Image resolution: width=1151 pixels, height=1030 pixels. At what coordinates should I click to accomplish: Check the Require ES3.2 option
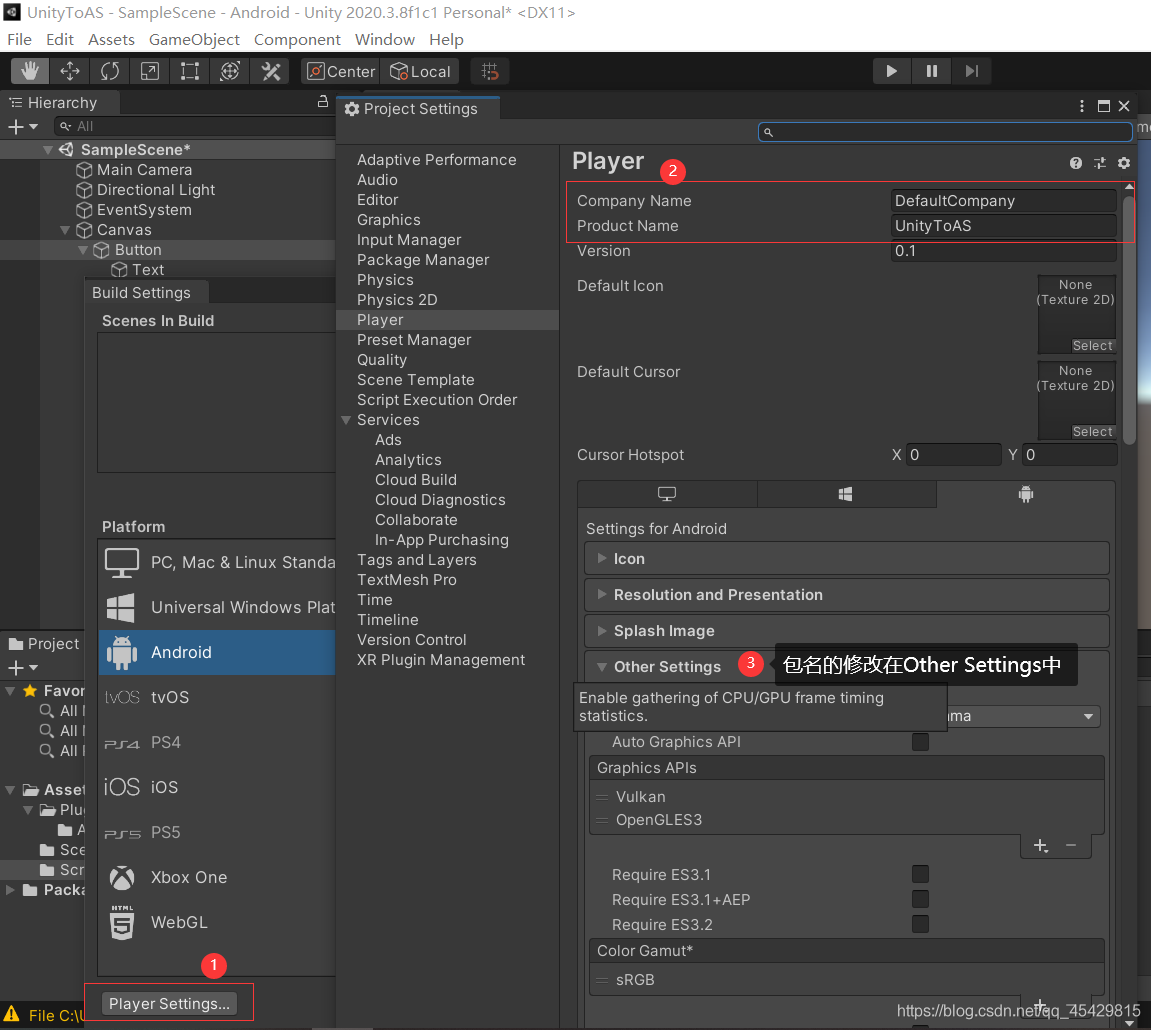920,924
